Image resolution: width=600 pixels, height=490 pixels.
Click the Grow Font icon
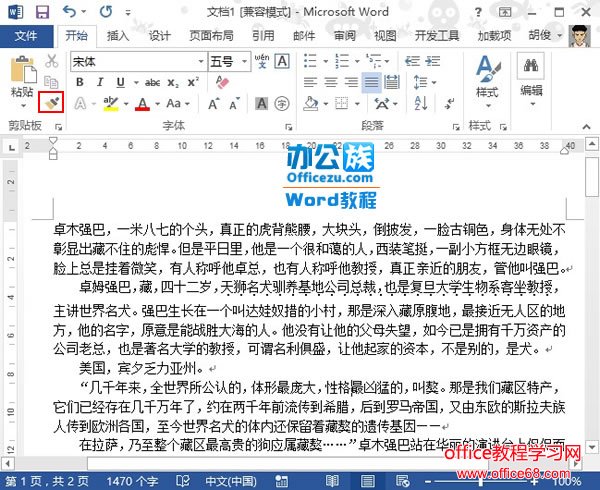pos(214,103)
